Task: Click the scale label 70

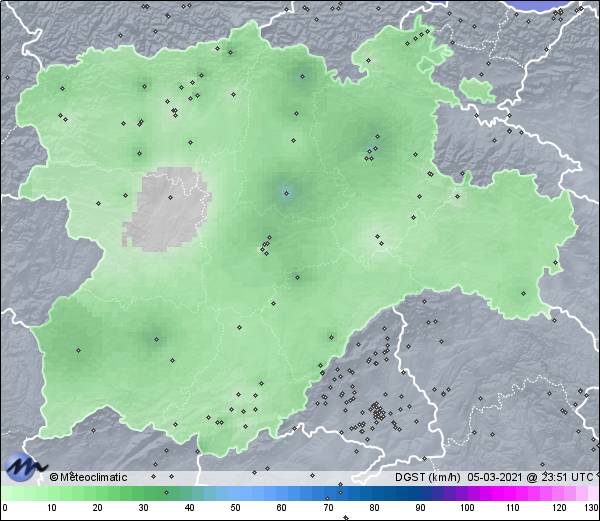Action: [328, 508]
